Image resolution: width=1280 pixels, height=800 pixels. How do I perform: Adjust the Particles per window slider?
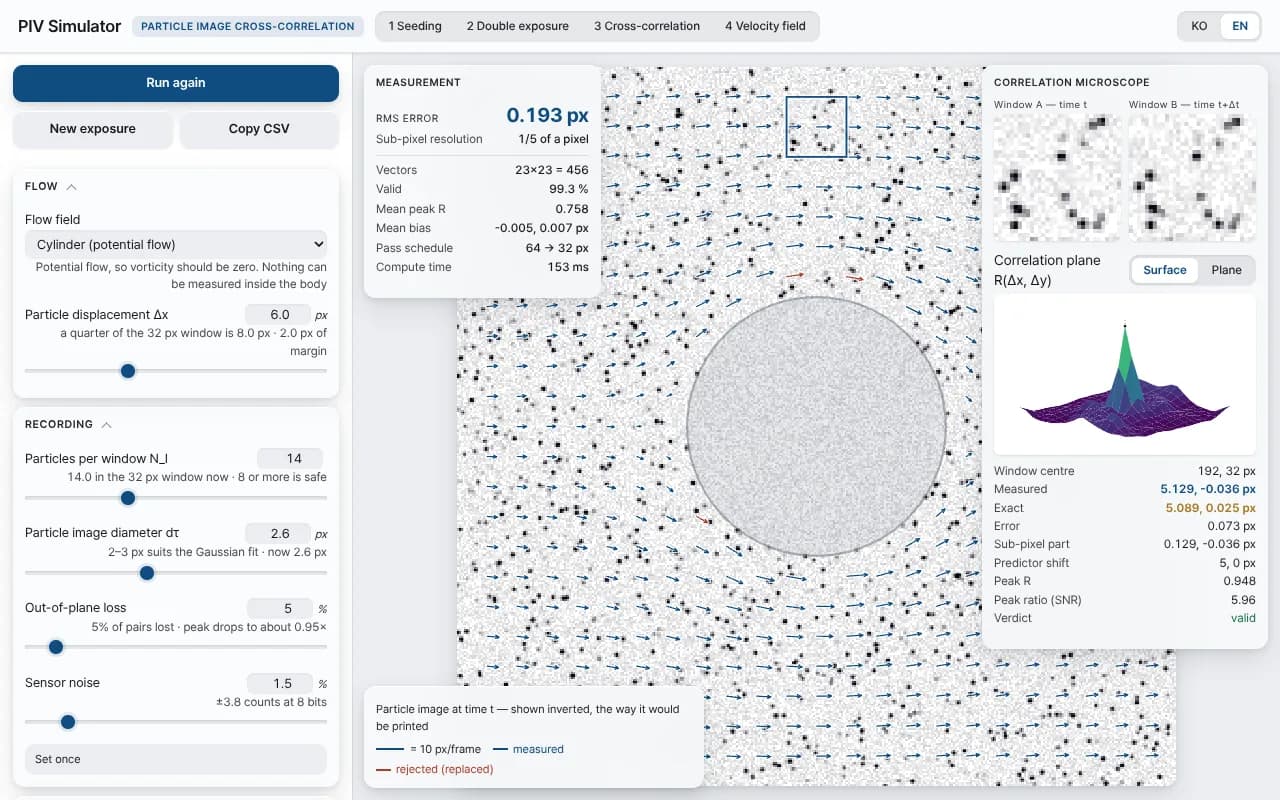tap(176, 498)
